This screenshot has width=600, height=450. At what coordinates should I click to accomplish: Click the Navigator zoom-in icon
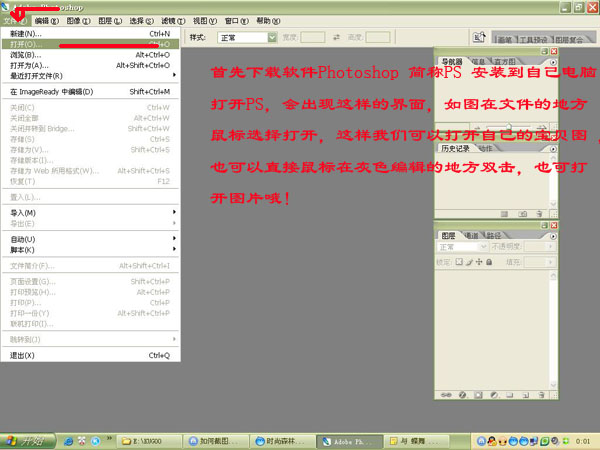(541, 127)
